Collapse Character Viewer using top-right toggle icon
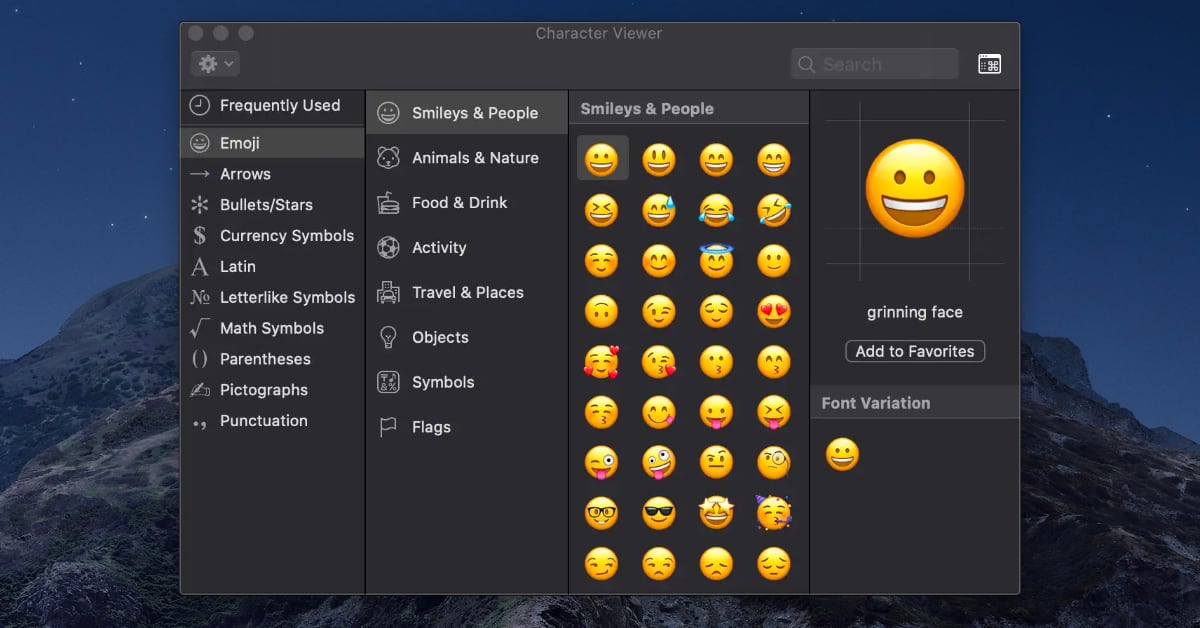The image size is (1200, 628). click(989, 65)
